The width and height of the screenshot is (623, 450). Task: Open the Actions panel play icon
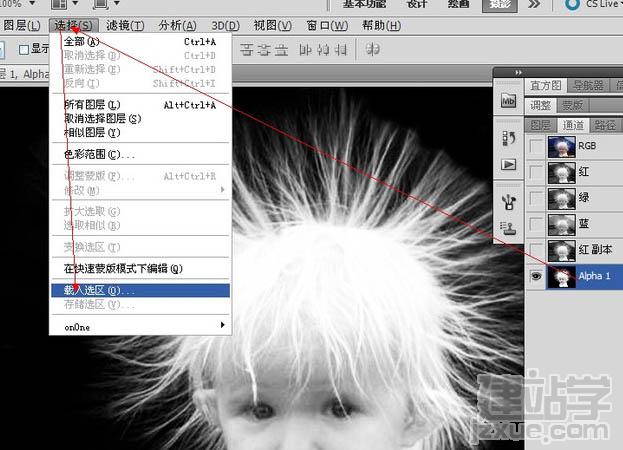coord(509,164)
